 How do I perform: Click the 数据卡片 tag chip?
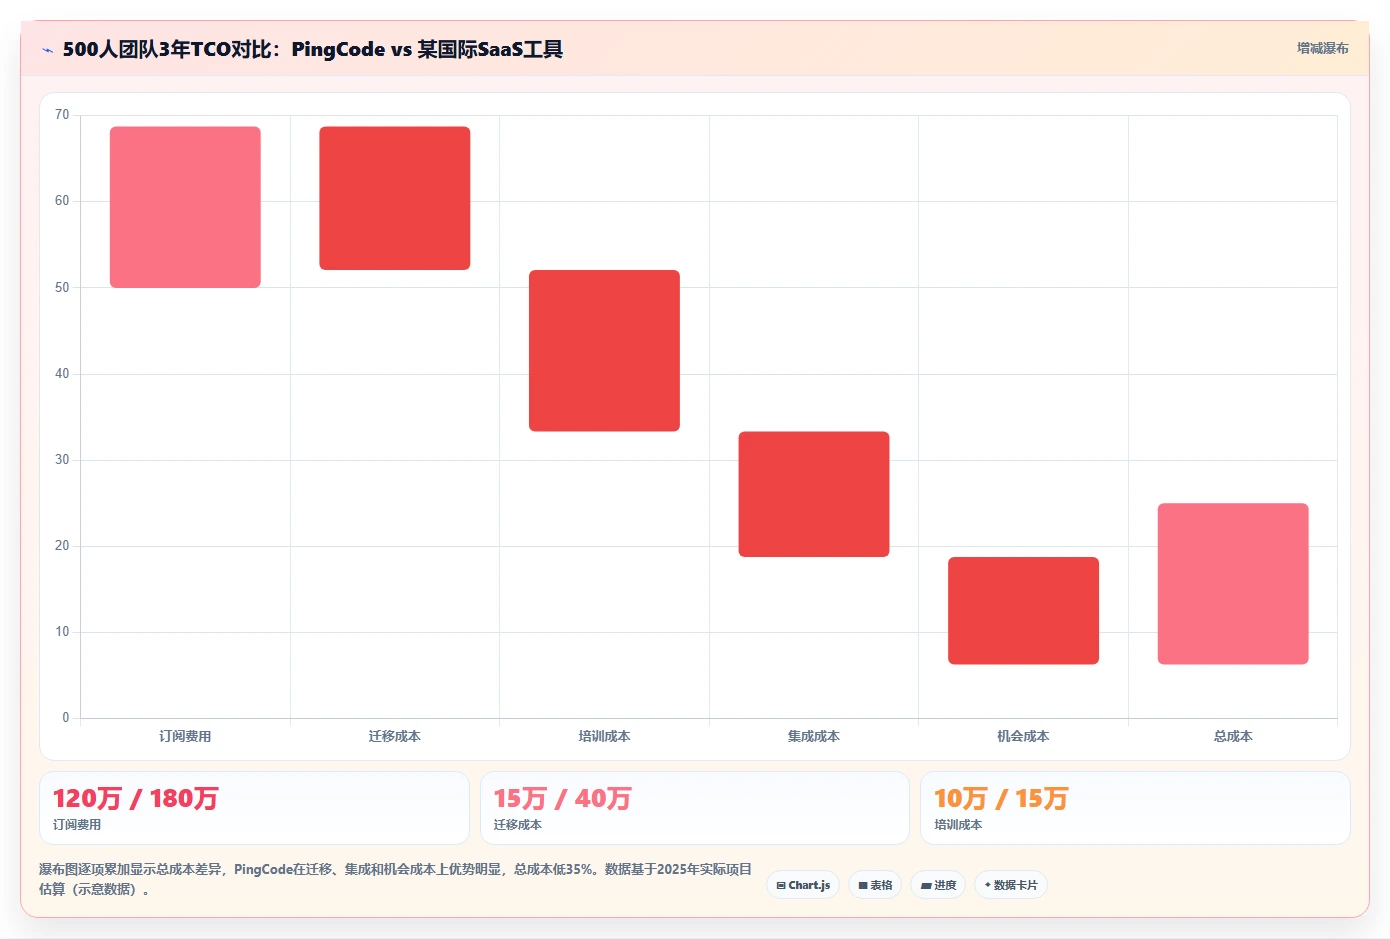click(x=1011, y=885)
